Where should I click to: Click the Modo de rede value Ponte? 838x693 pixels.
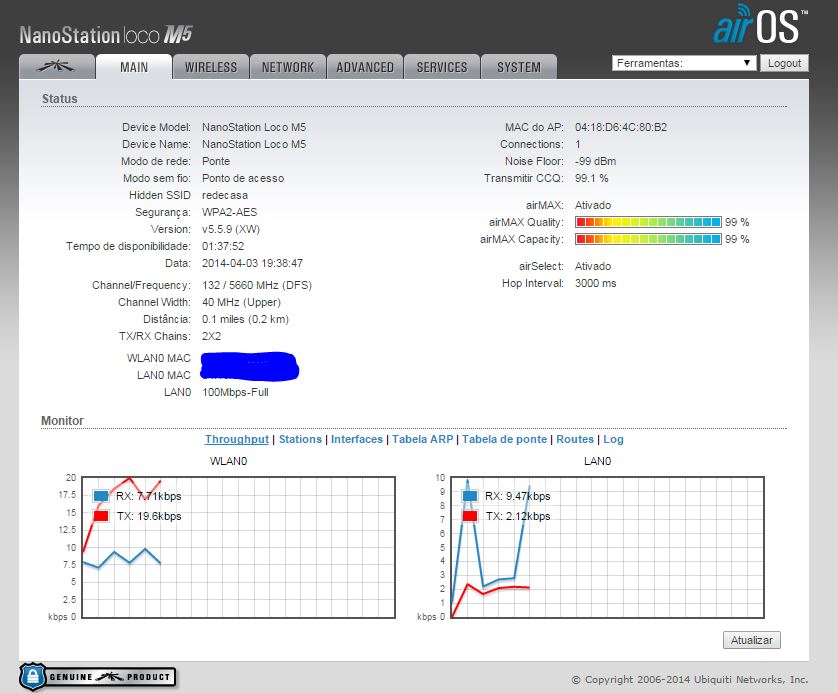(216, 161)
